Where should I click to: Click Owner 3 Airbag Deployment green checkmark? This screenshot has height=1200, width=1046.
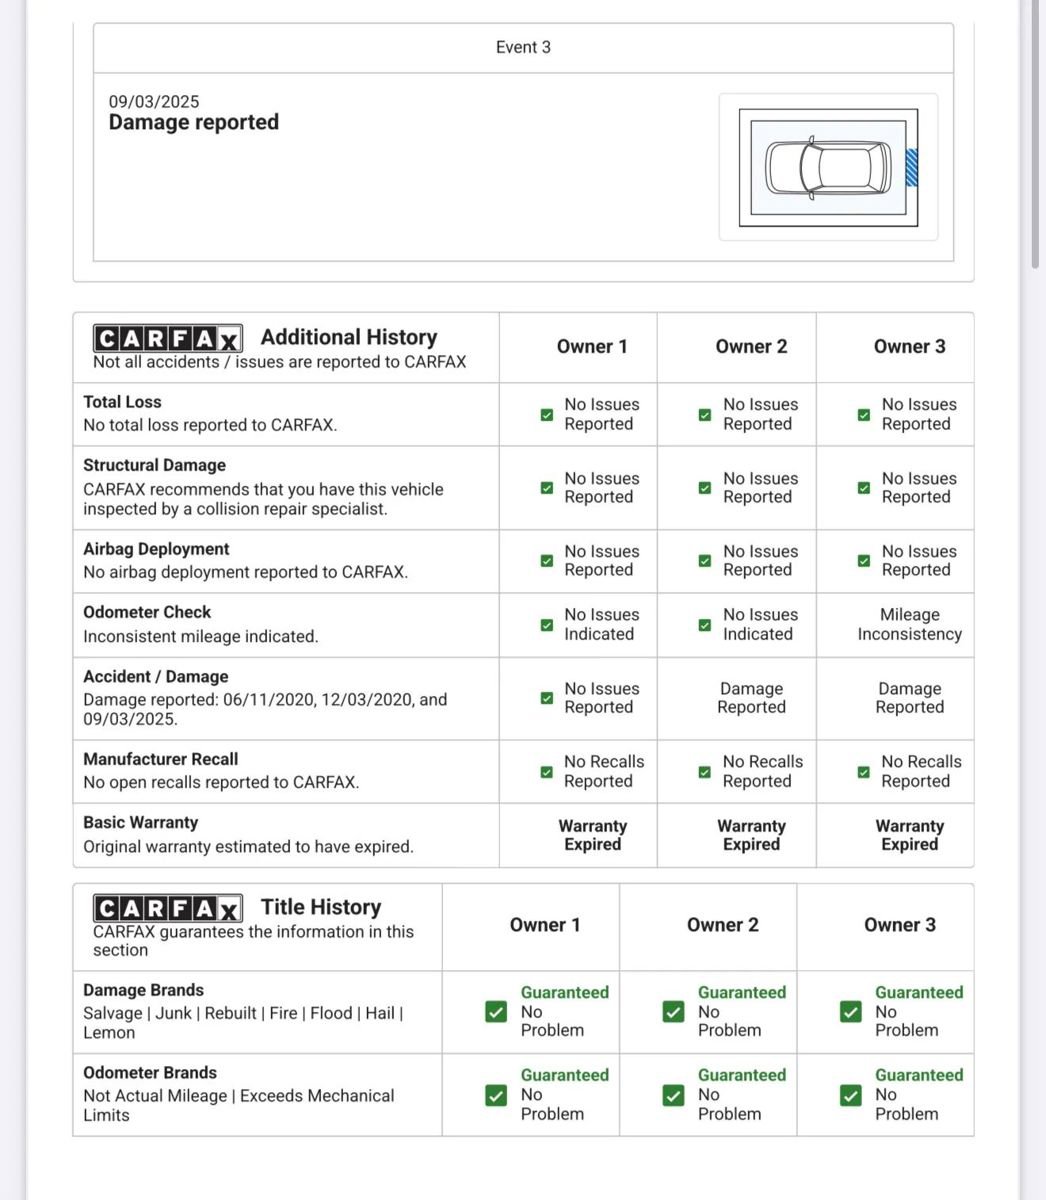click(864, 561)
